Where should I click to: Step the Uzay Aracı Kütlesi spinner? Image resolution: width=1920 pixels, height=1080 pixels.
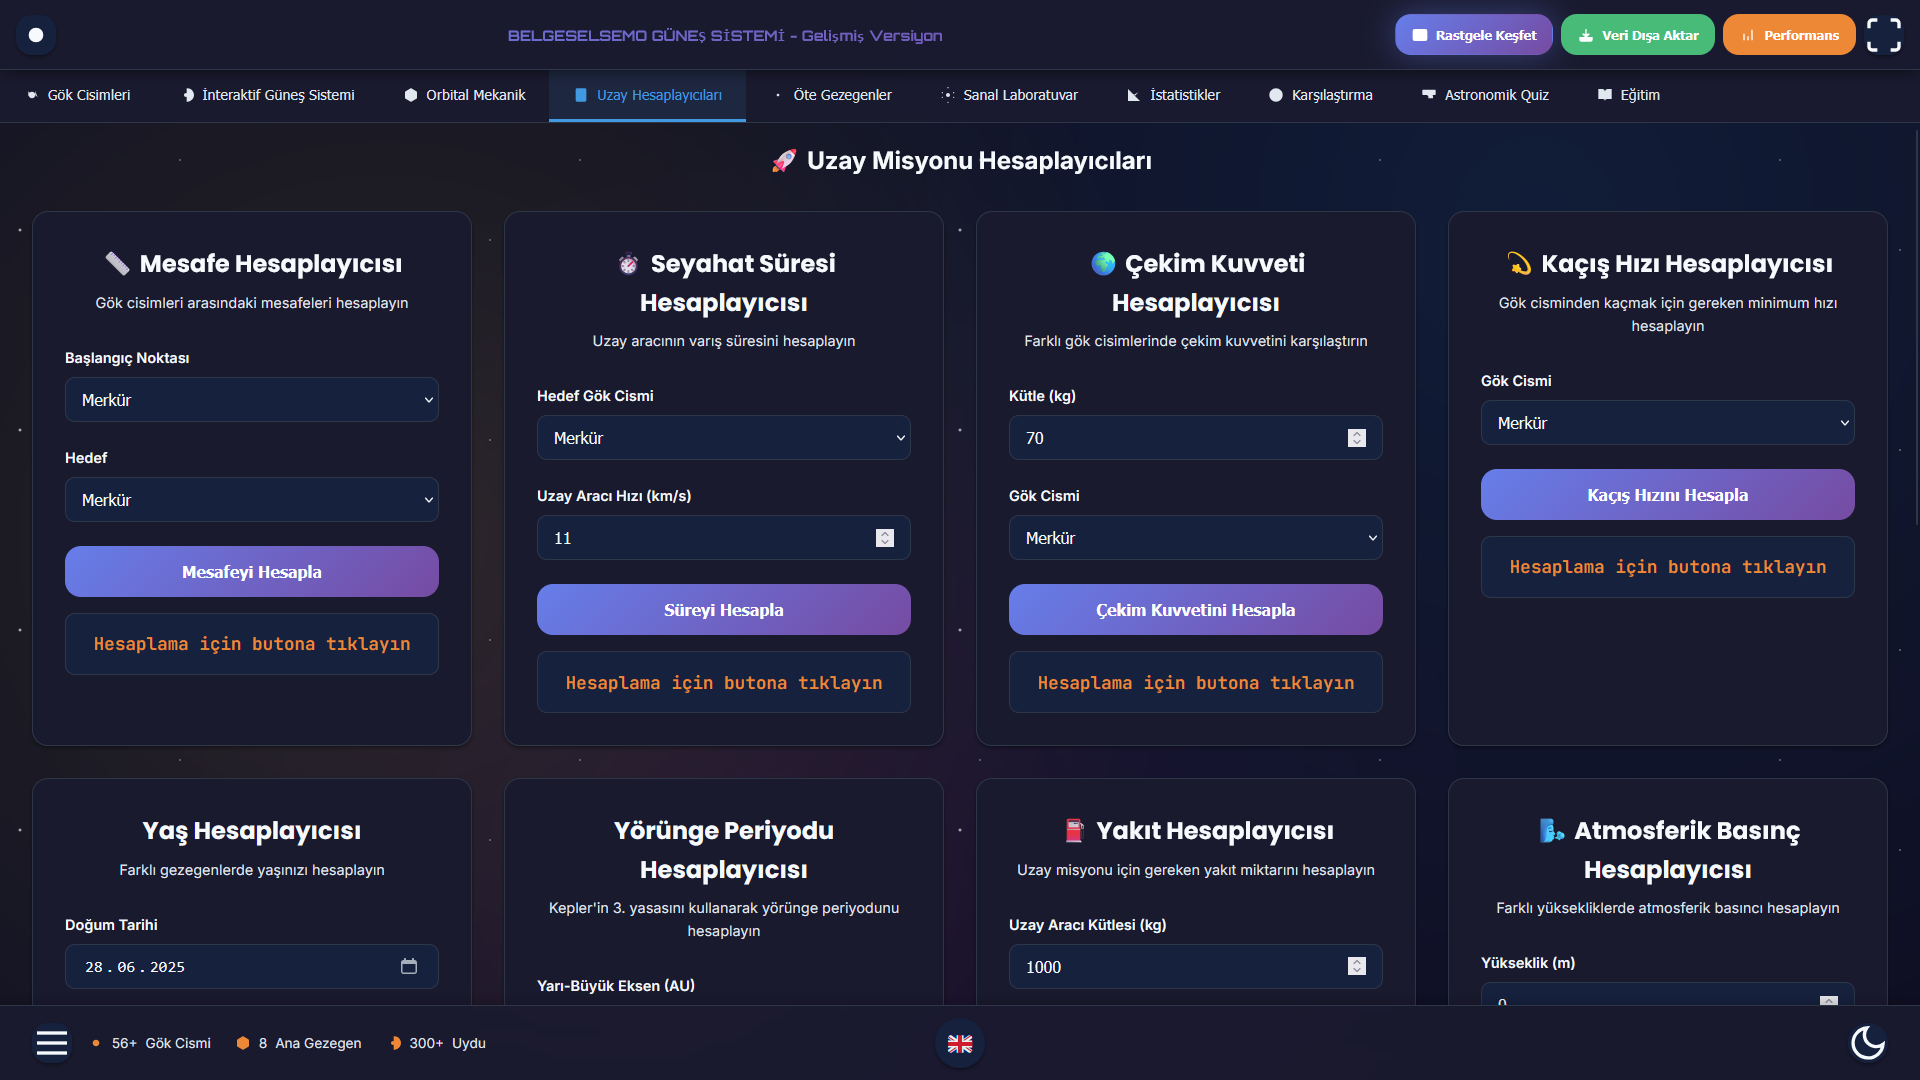(1357, 967)
